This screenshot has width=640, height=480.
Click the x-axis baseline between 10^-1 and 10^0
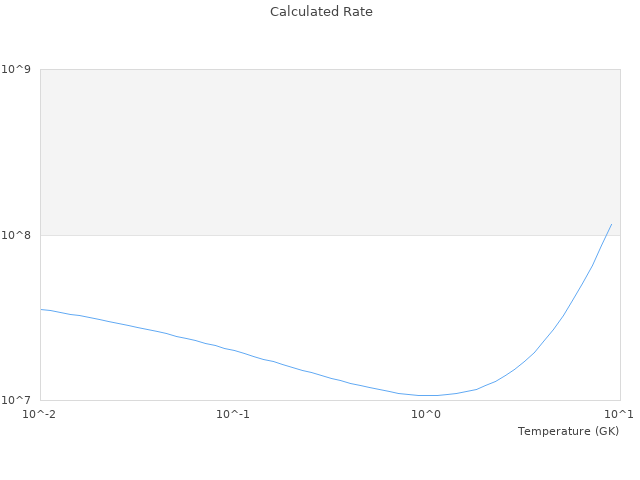click(x=330, y=400)
